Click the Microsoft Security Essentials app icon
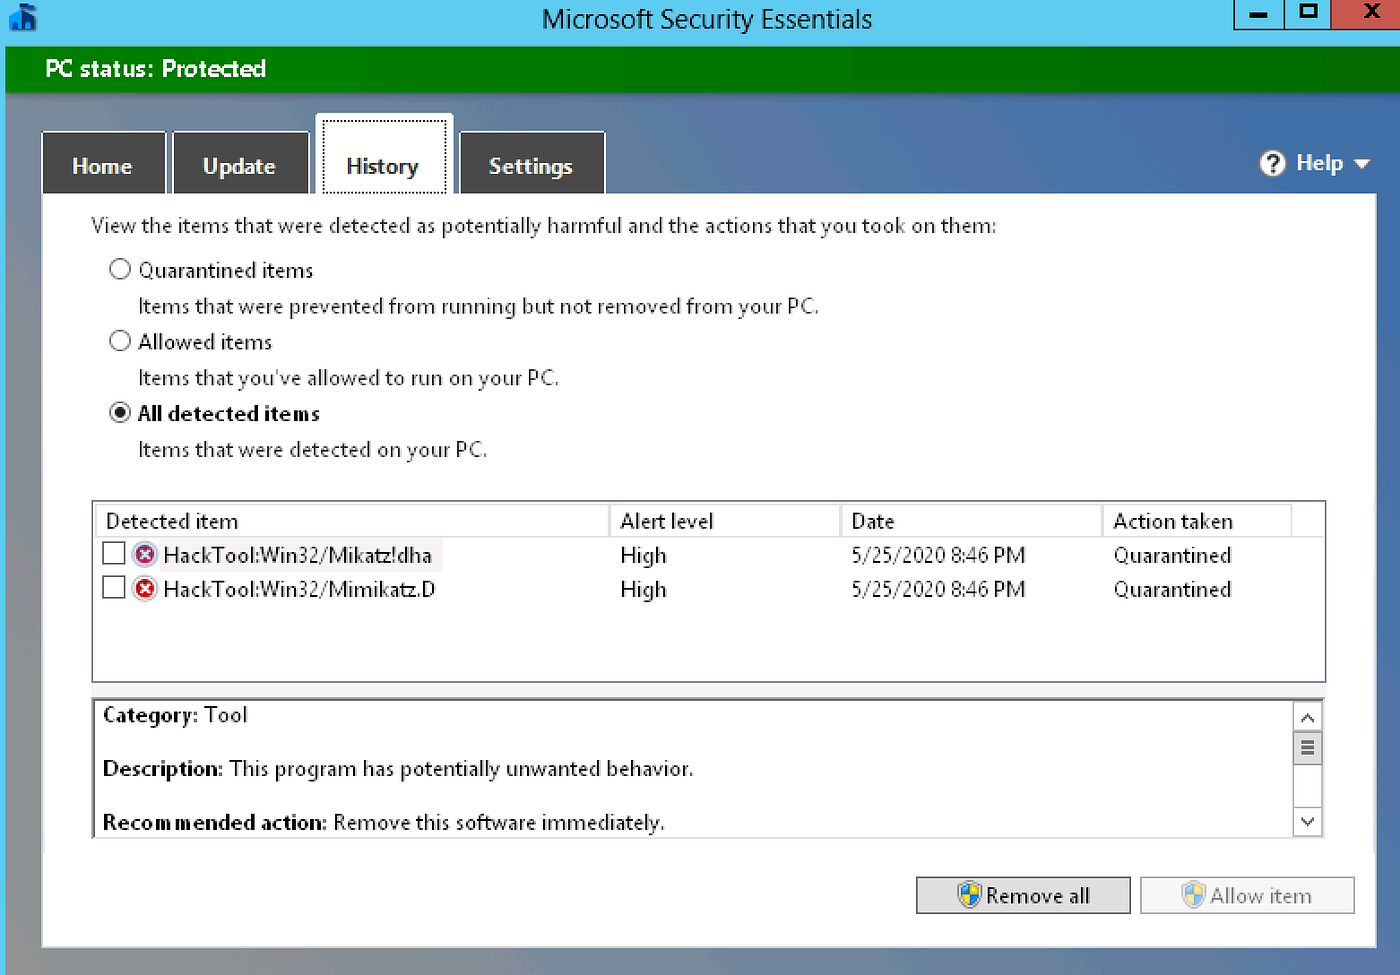 (x=23, y=17)
